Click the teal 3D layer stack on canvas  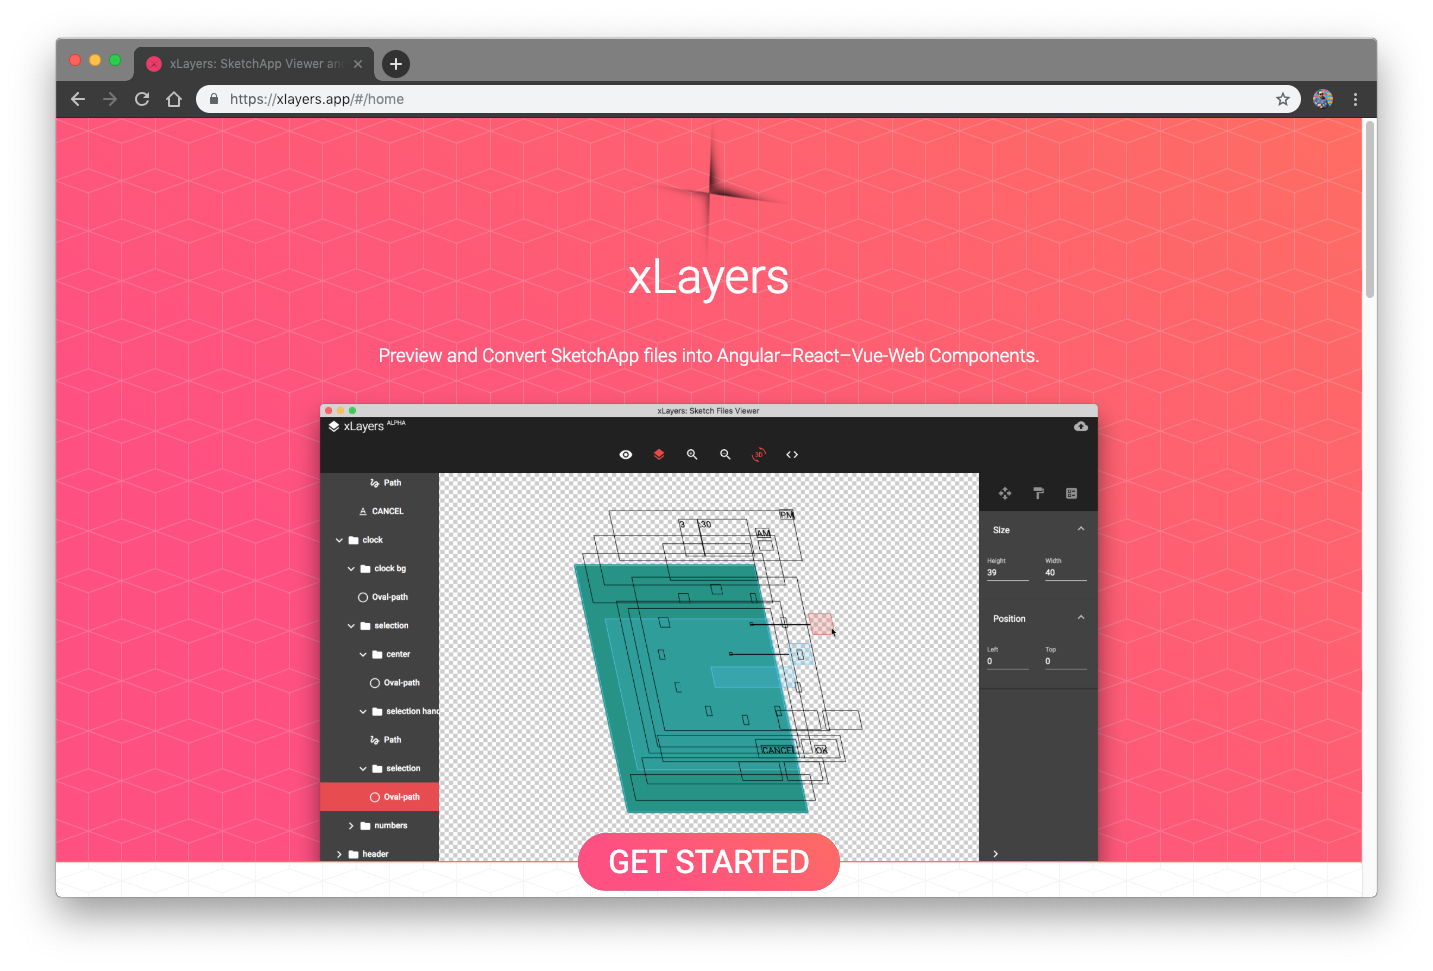690,688
